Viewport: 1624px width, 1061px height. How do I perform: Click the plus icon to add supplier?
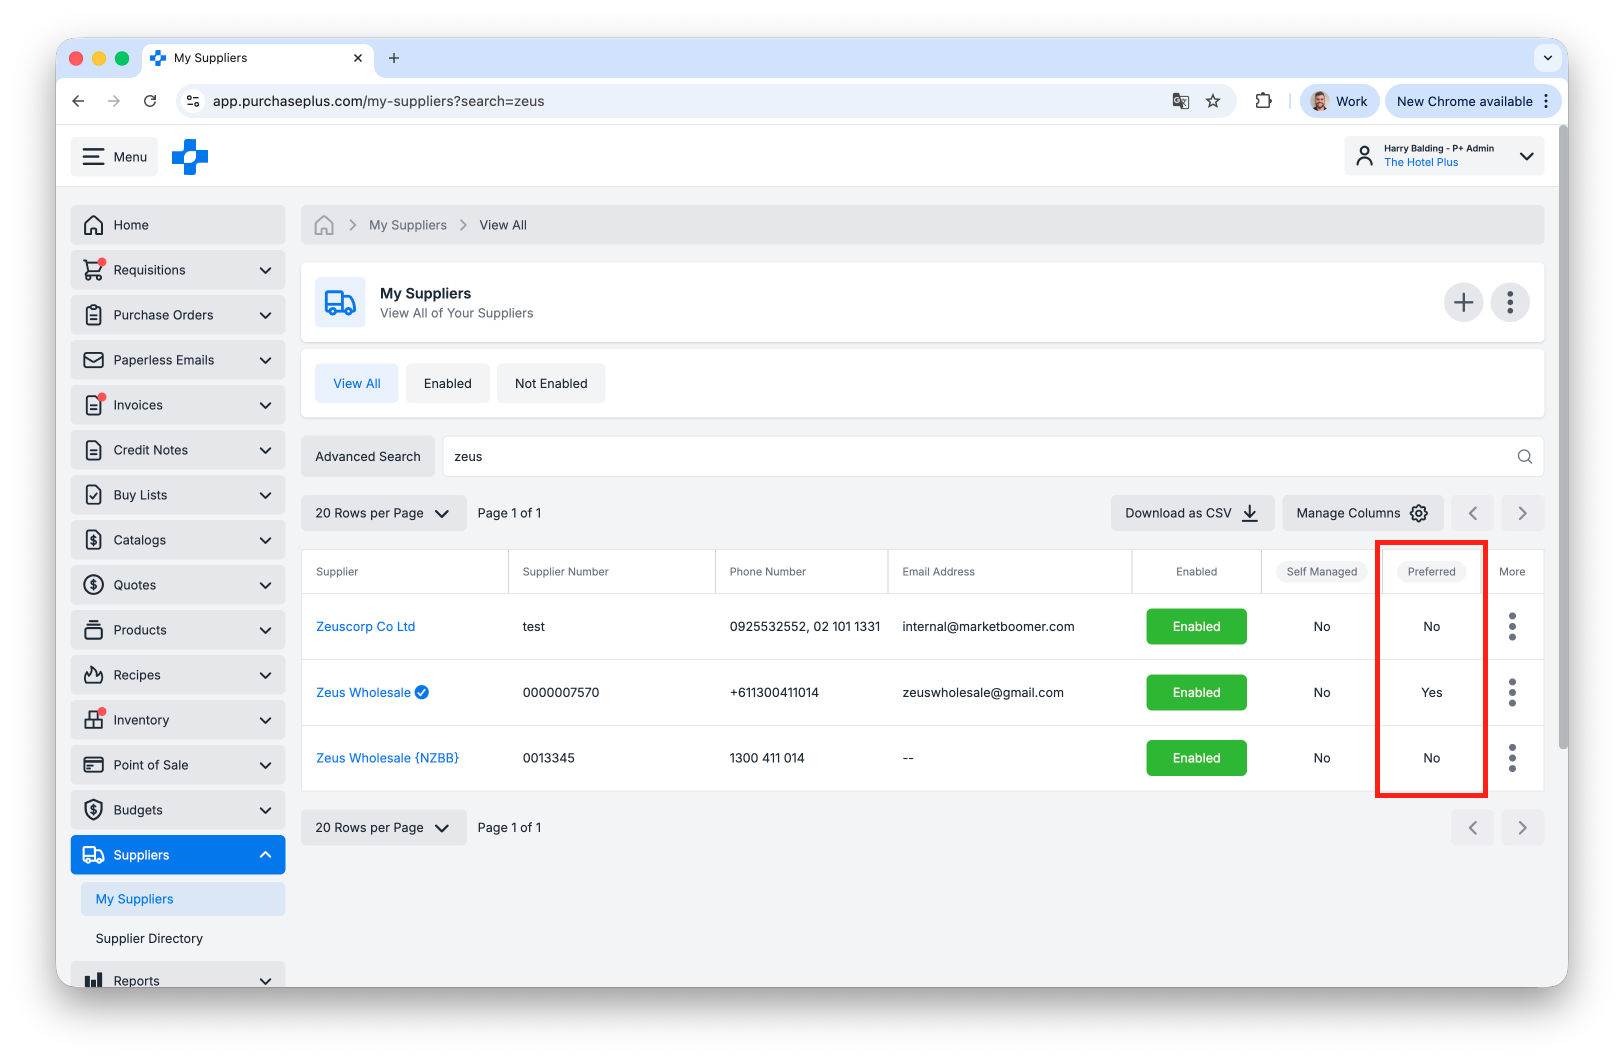(1463, 302)
